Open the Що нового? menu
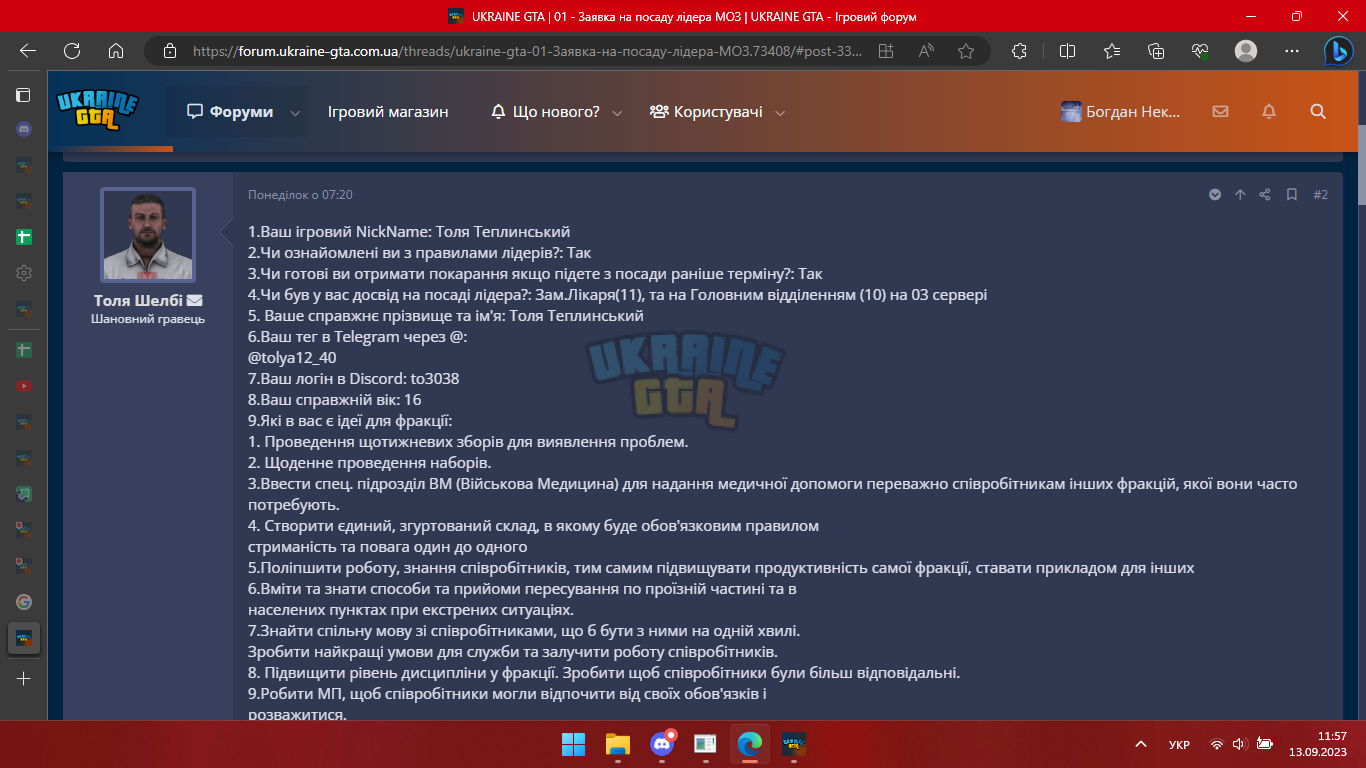 point(545,112)
